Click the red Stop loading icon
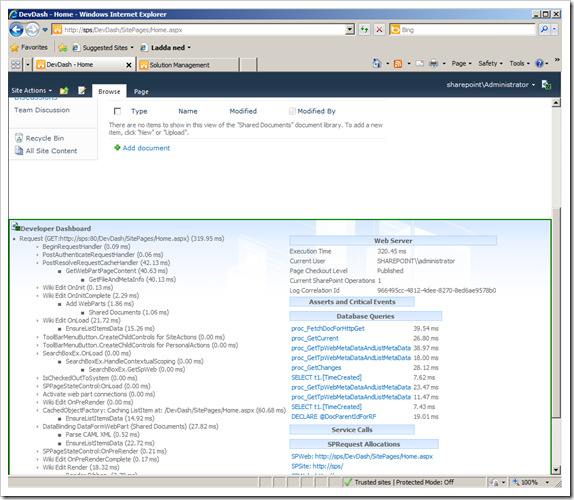The image size is (574, 500). [380, 30]
